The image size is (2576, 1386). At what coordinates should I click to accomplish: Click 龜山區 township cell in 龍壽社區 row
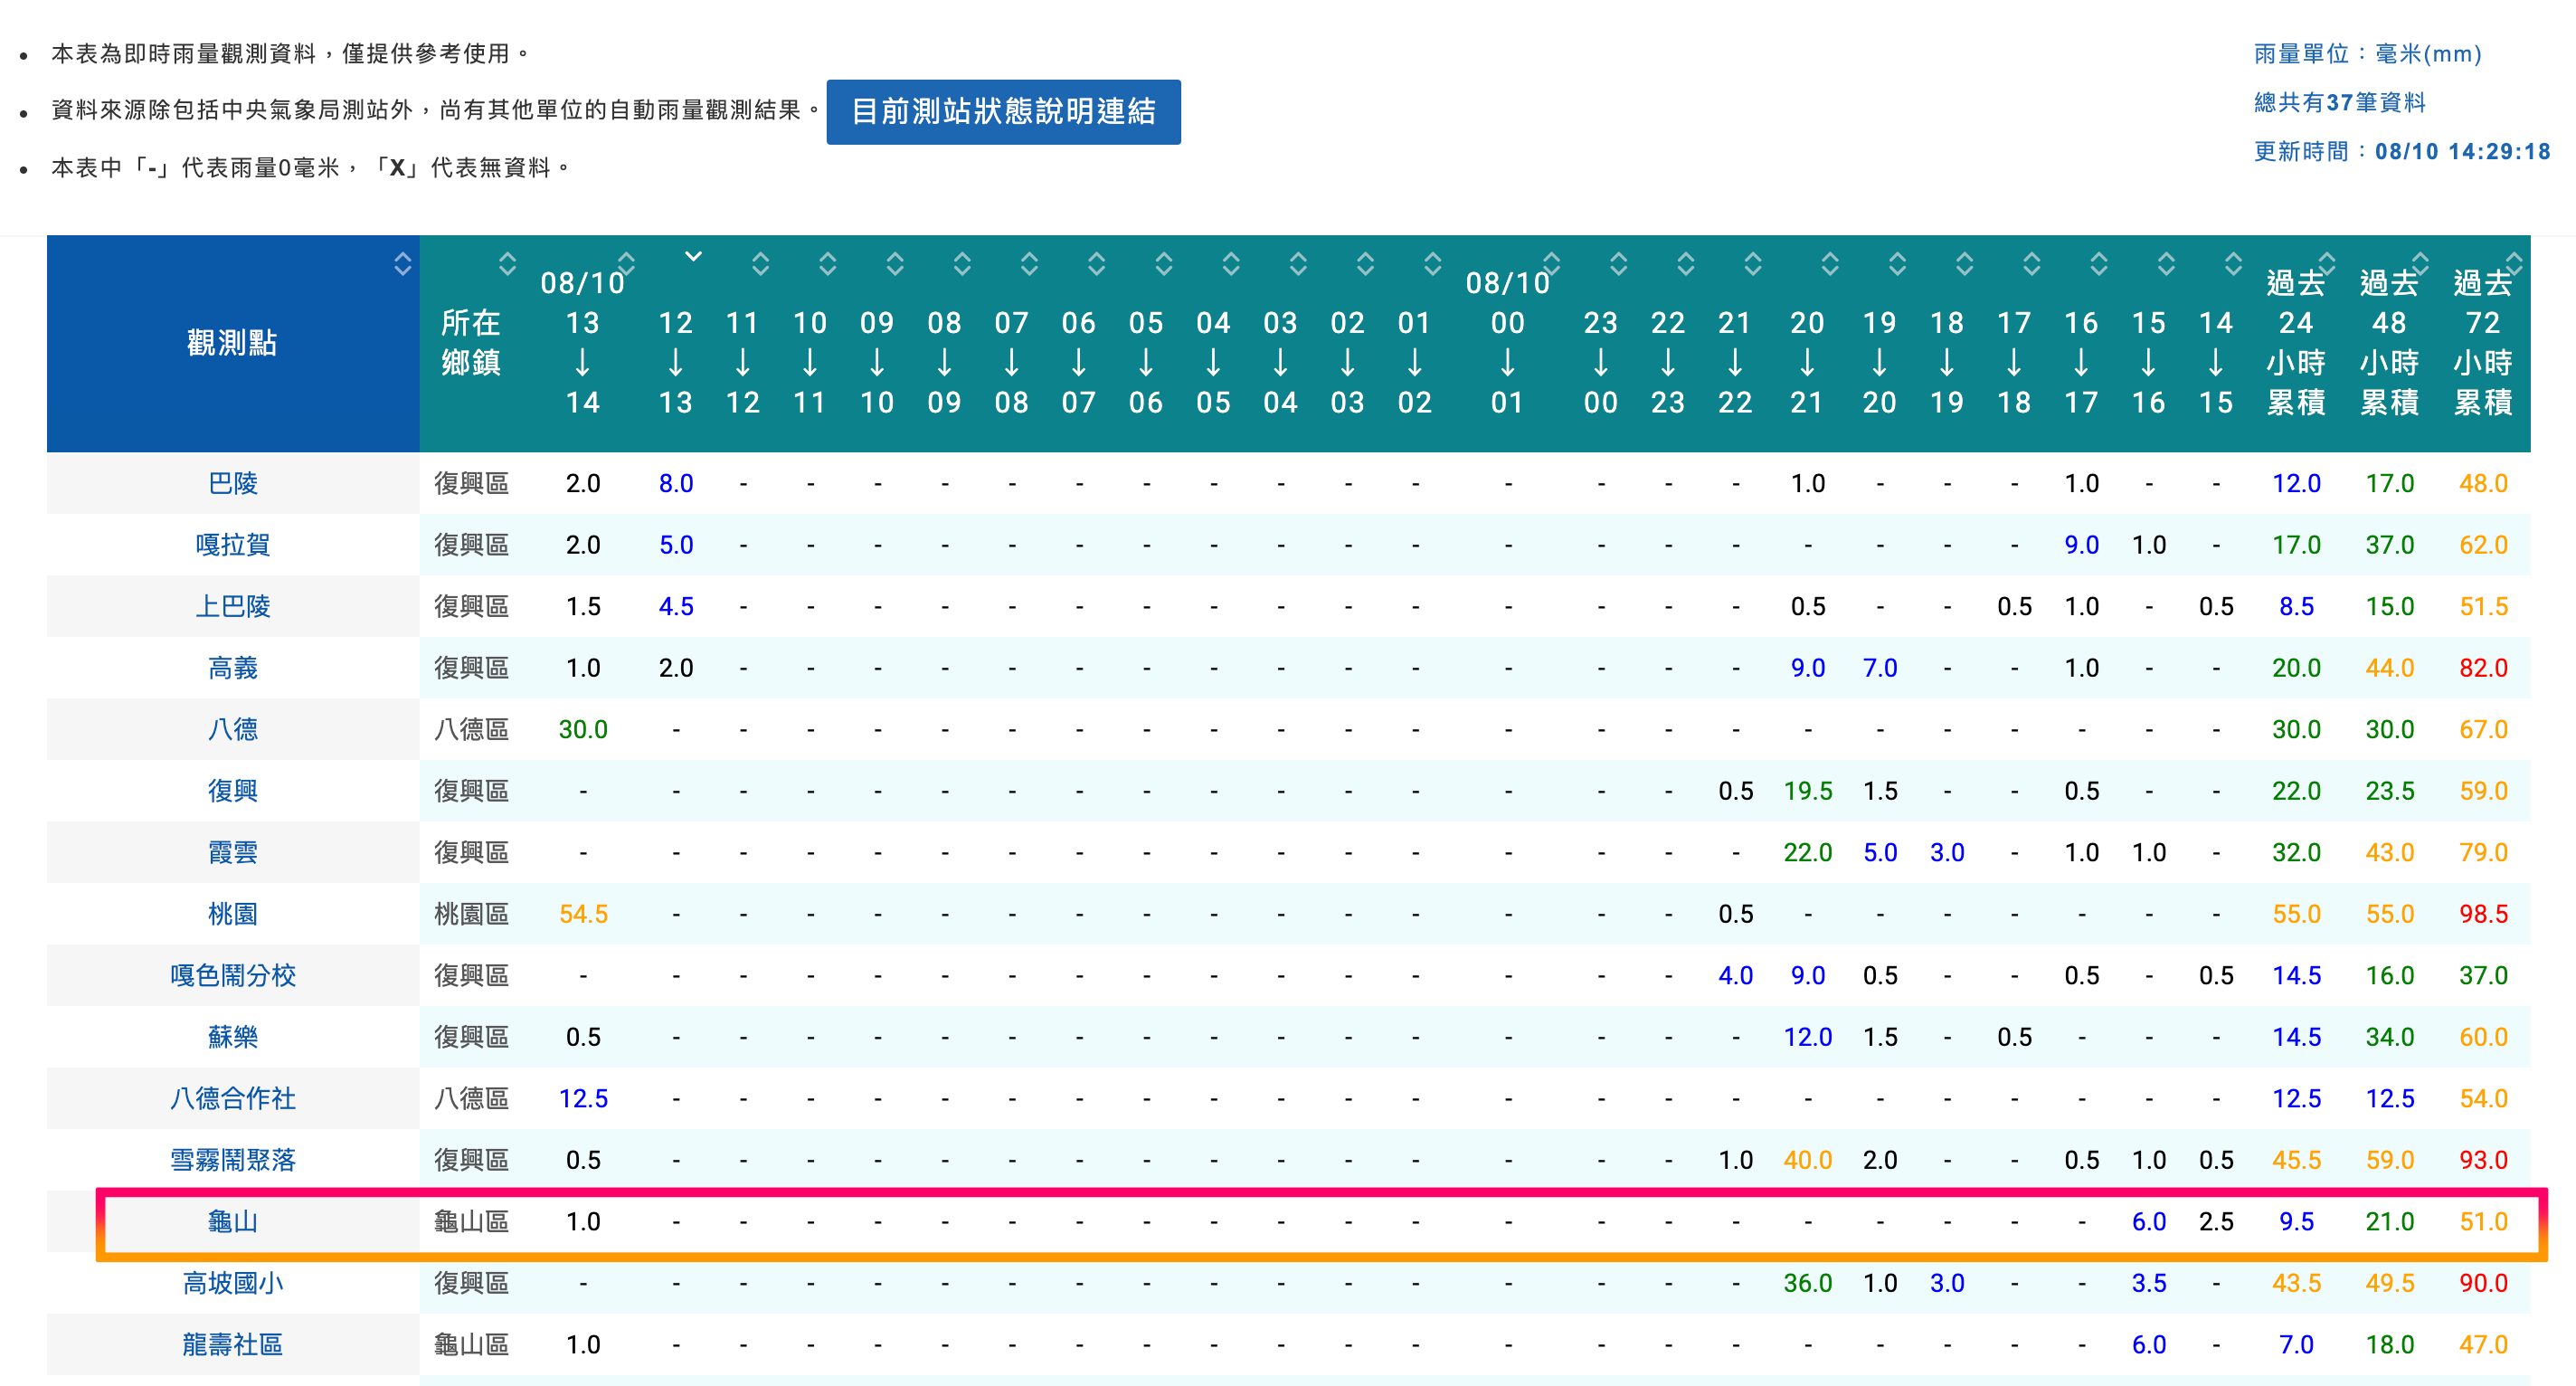point(471,1345)
